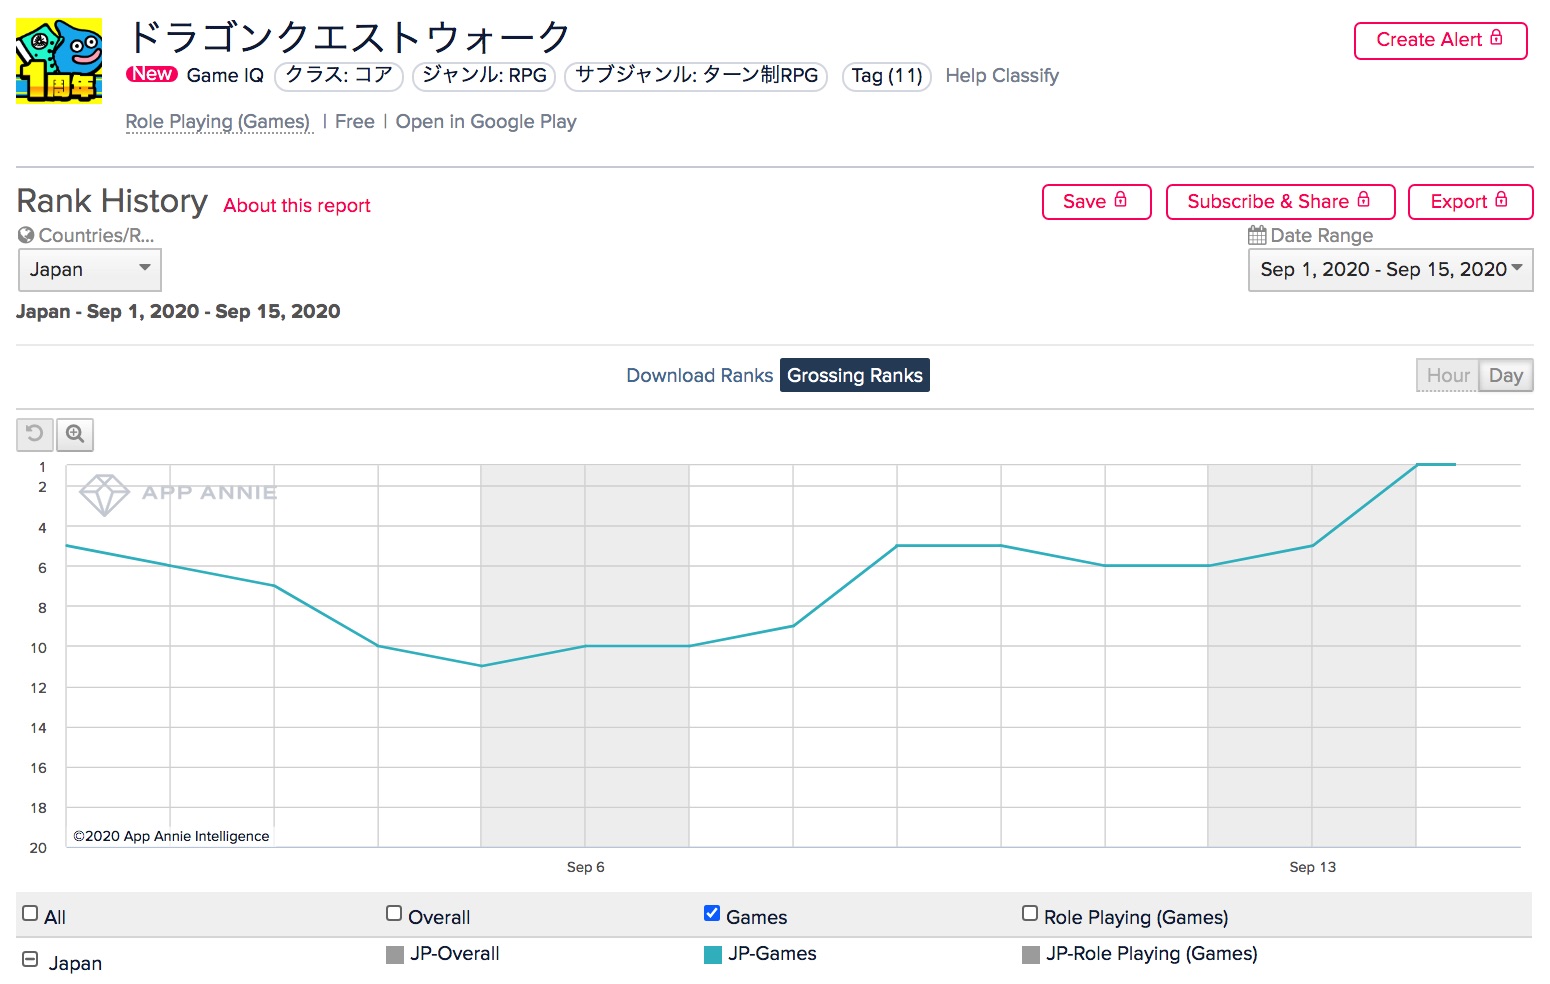Image resolution: width=1550 pixels, height=984 pixels.
Task: Click the ドラゴンクエストウォーク app title
Action: coord(349,38)
